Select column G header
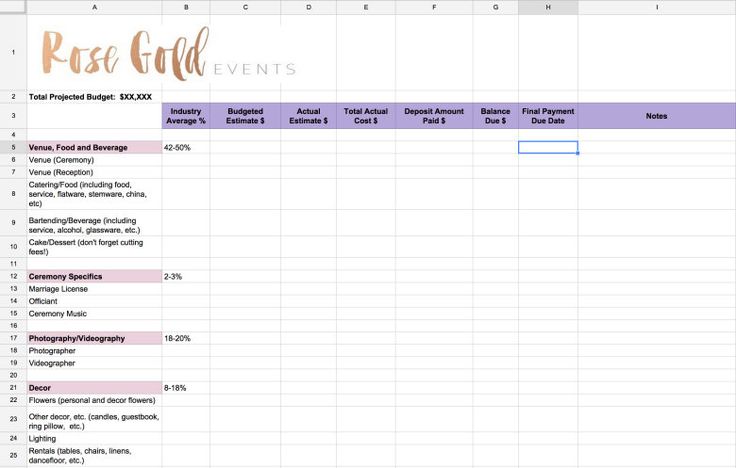 pyautogui.click(x=495, y=7)
